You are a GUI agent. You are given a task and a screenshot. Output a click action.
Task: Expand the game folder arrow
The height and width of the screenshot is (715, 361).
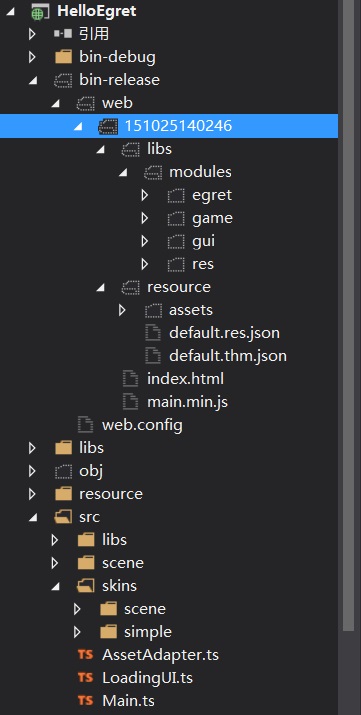click(x=145, y=218)
